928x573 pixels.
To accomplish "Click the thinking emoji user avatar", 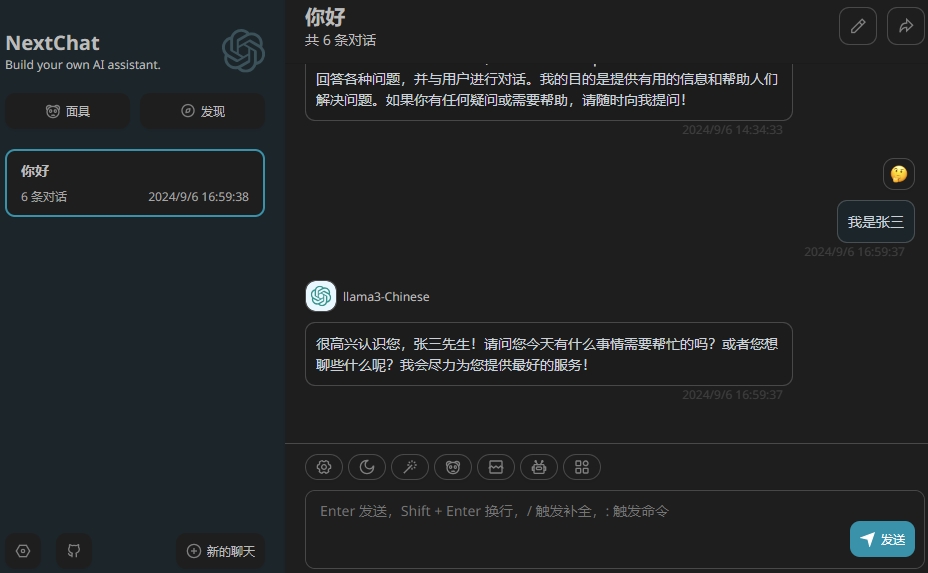I will click(898, 174).
